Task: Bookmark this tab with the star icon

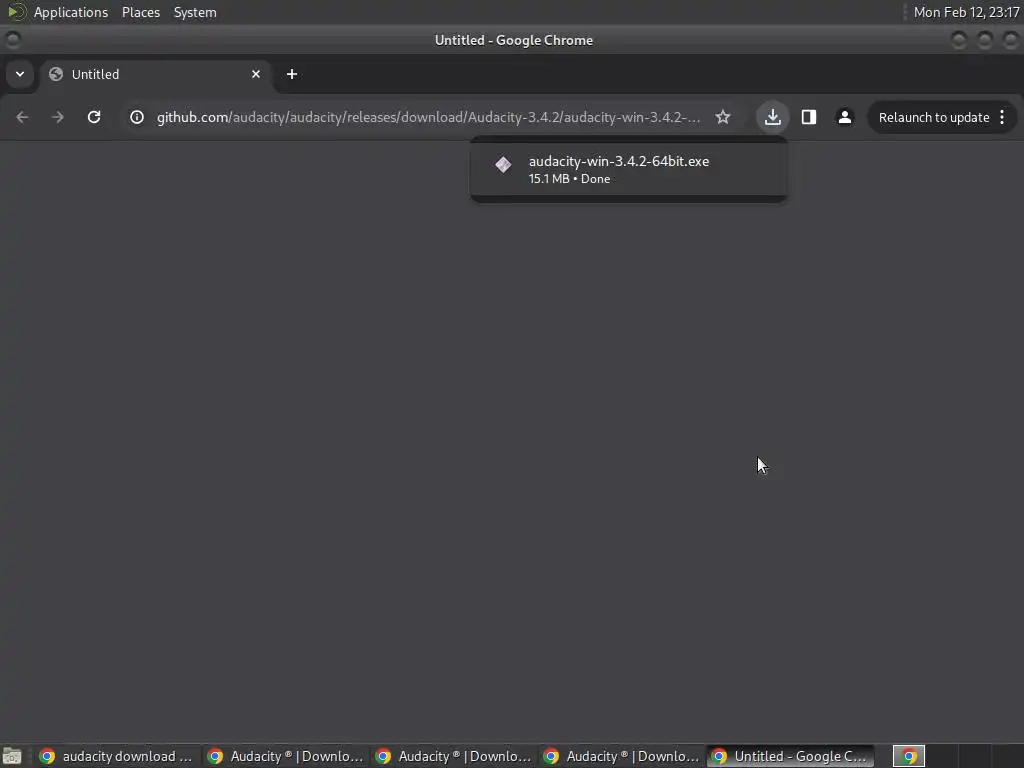Action: point(722,117)
